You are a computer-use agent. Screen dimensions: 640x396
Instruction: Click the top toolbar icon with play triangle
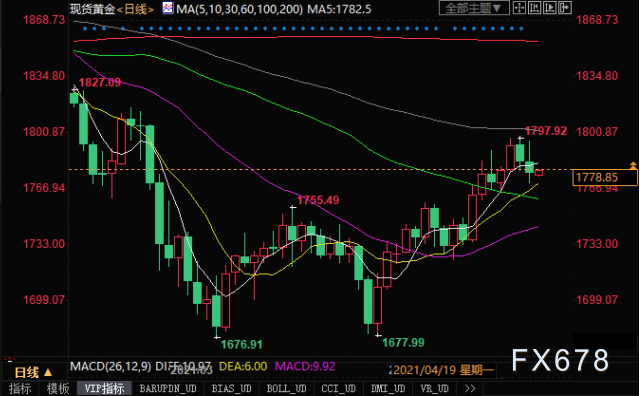[549, 8]
